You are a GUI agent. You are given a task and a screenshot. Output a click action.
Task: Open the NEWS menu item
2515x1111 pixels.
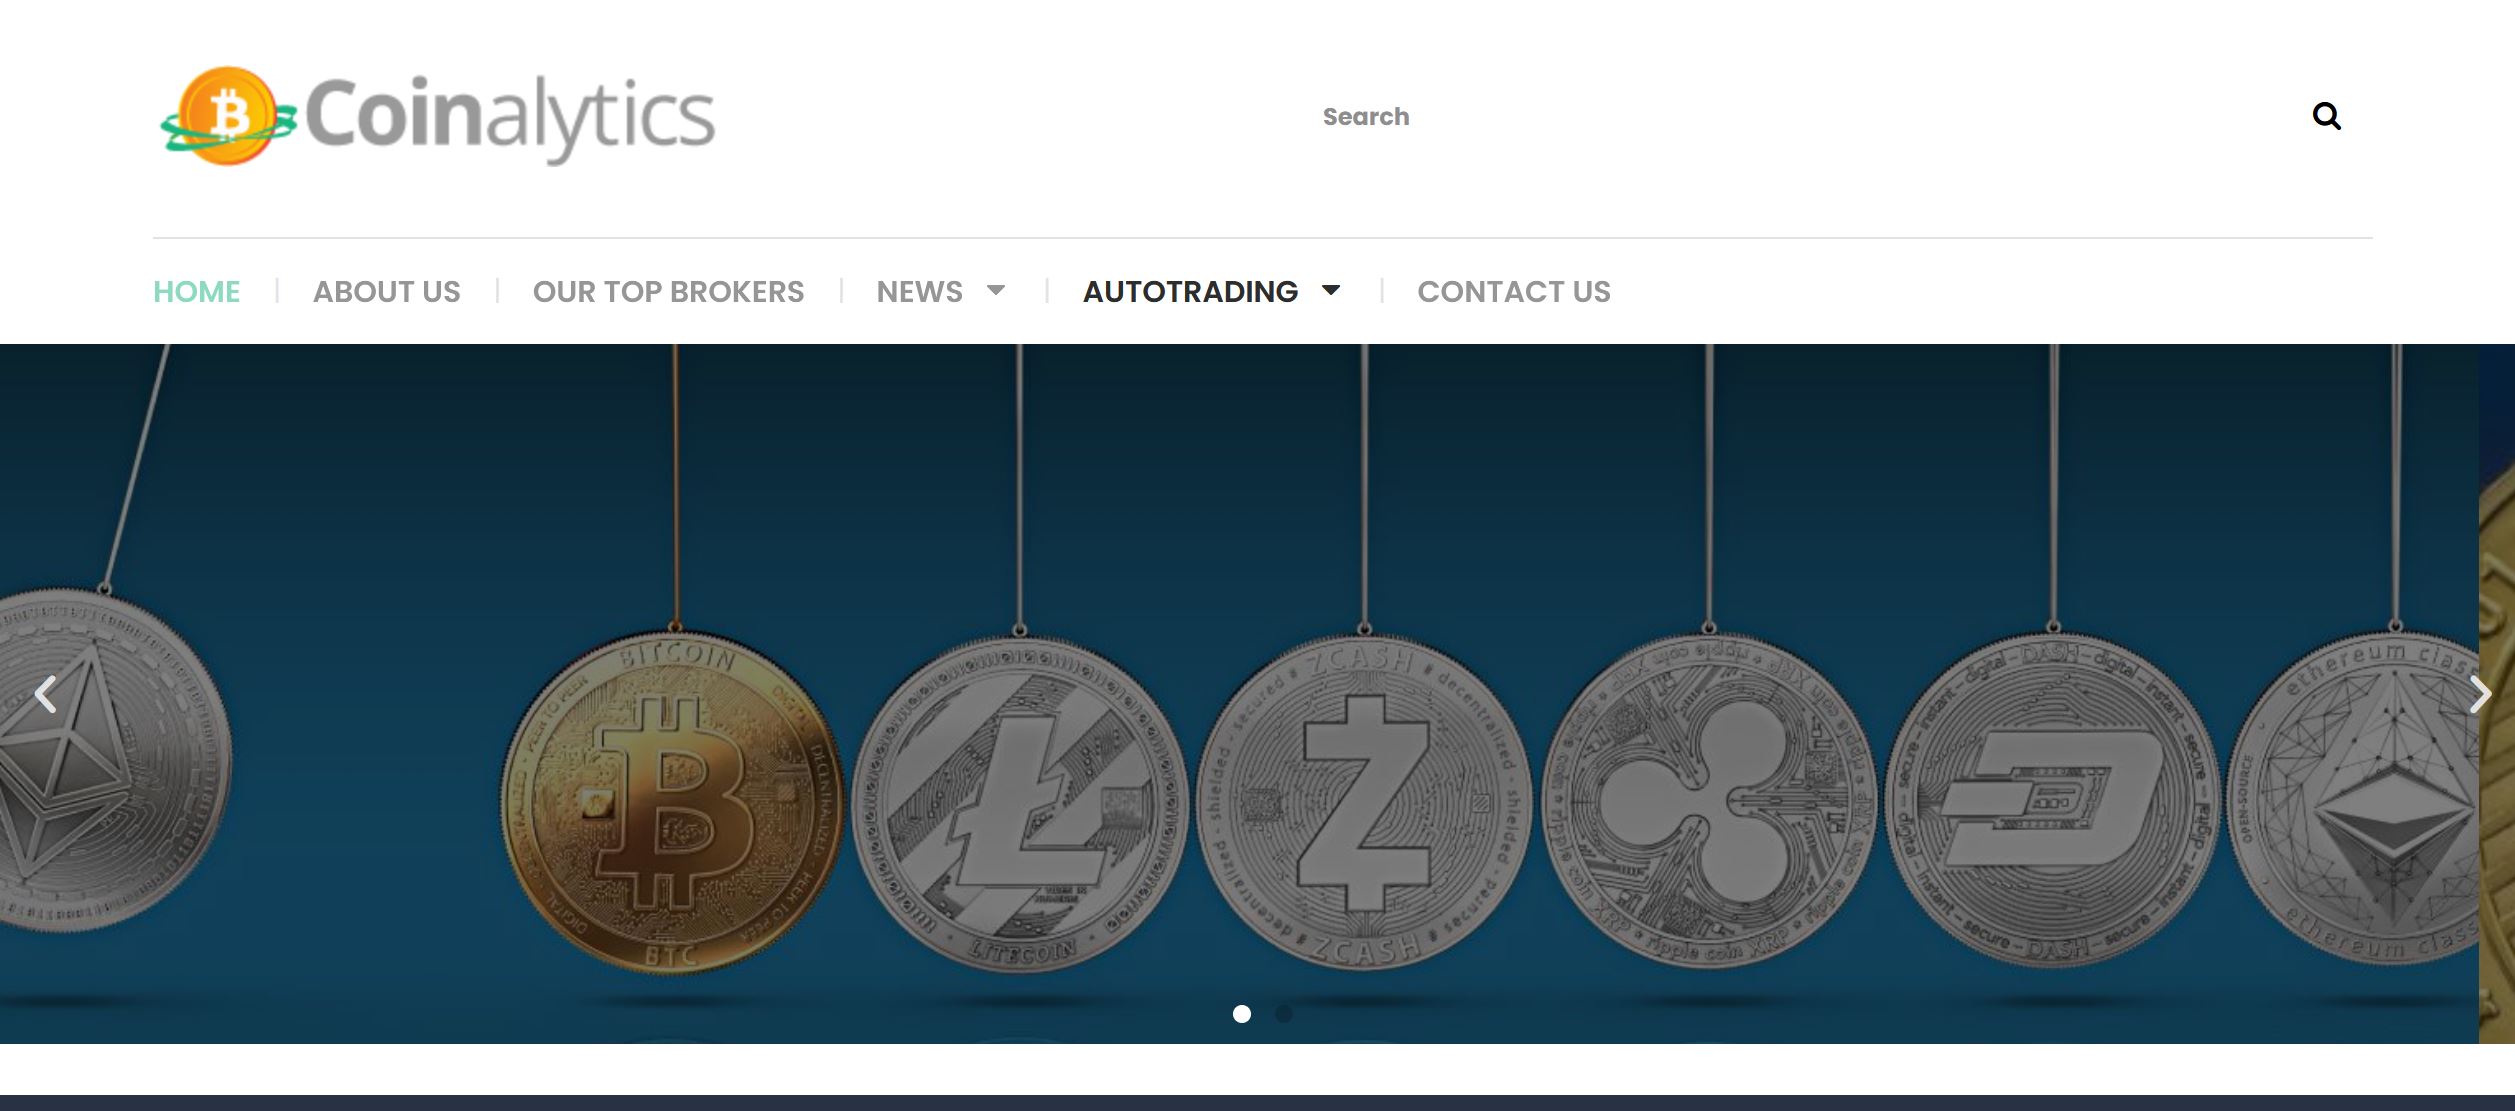click(919, 291)
